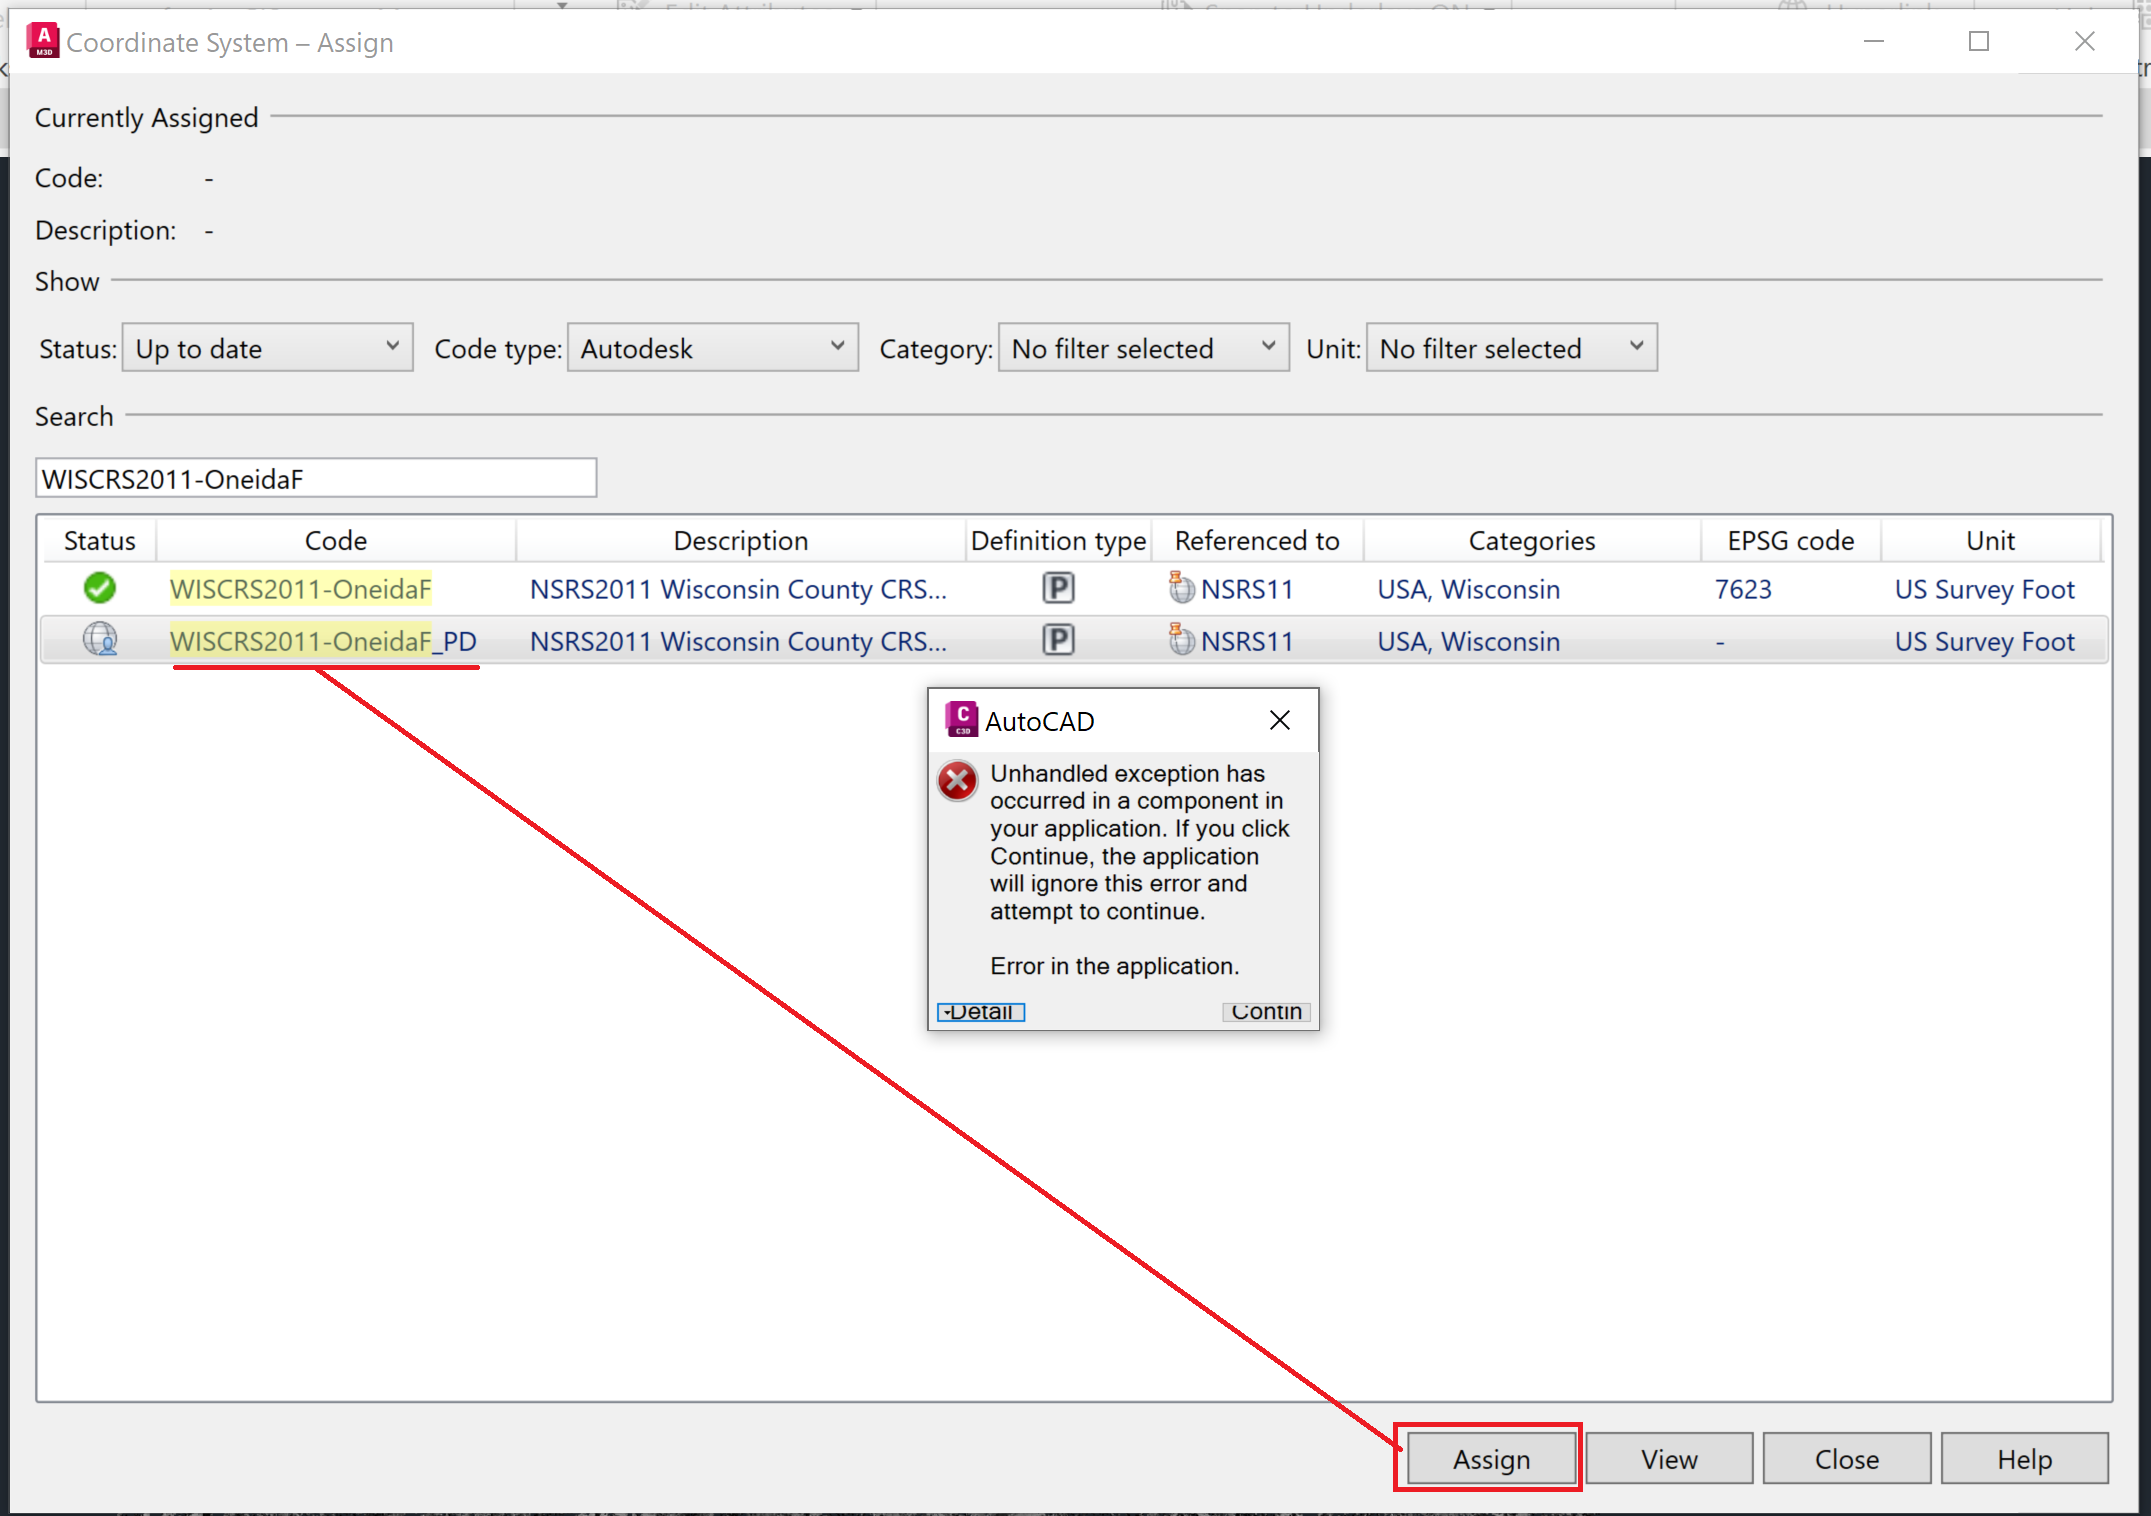Click the P definition type icon on the first row
Image resolution: width=2151 pixels, height=1516 pixels.
coord(1057,588)
